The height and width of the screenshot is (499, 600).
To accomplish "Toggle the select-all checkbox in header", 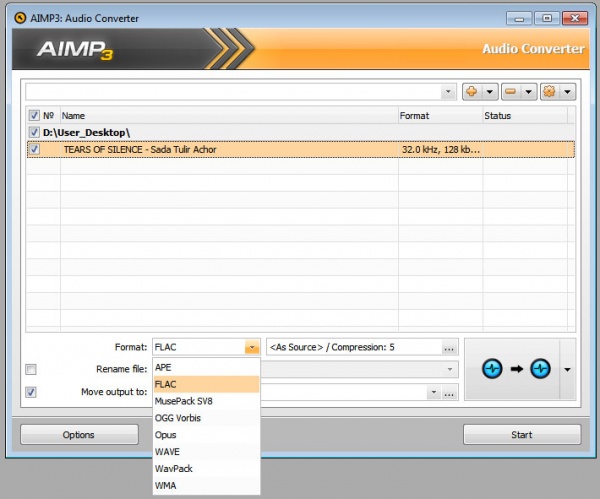I will (x=34, y=116).
